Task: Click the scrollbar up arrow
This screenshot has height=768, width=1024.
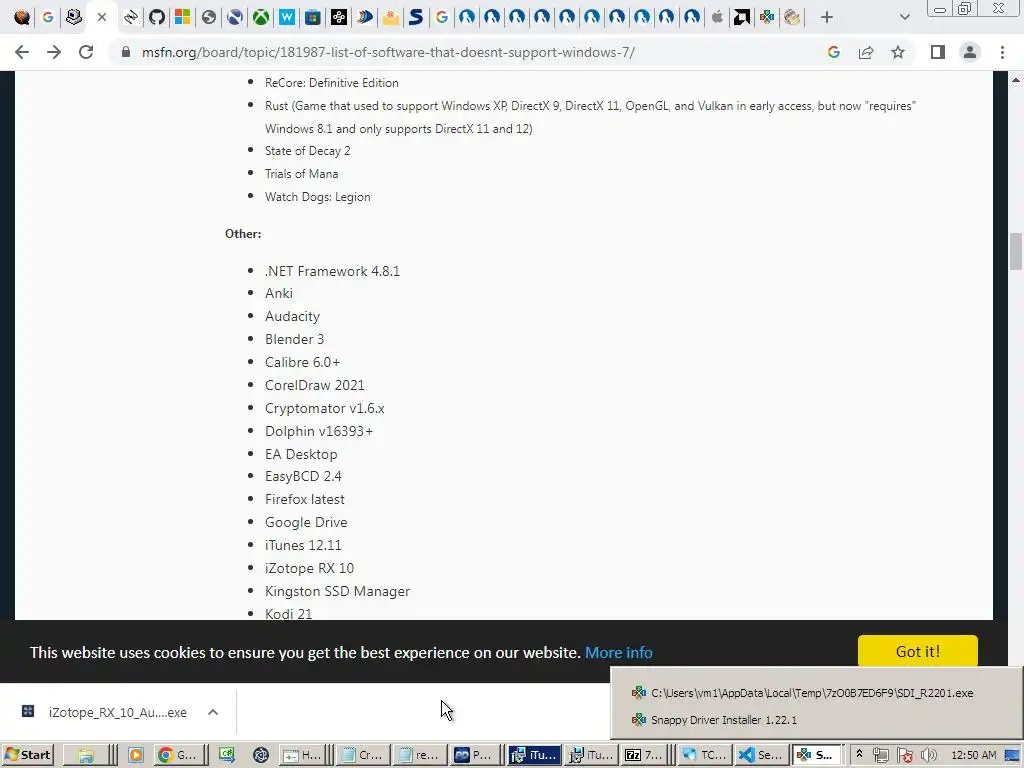Action: pos(1016,80)
